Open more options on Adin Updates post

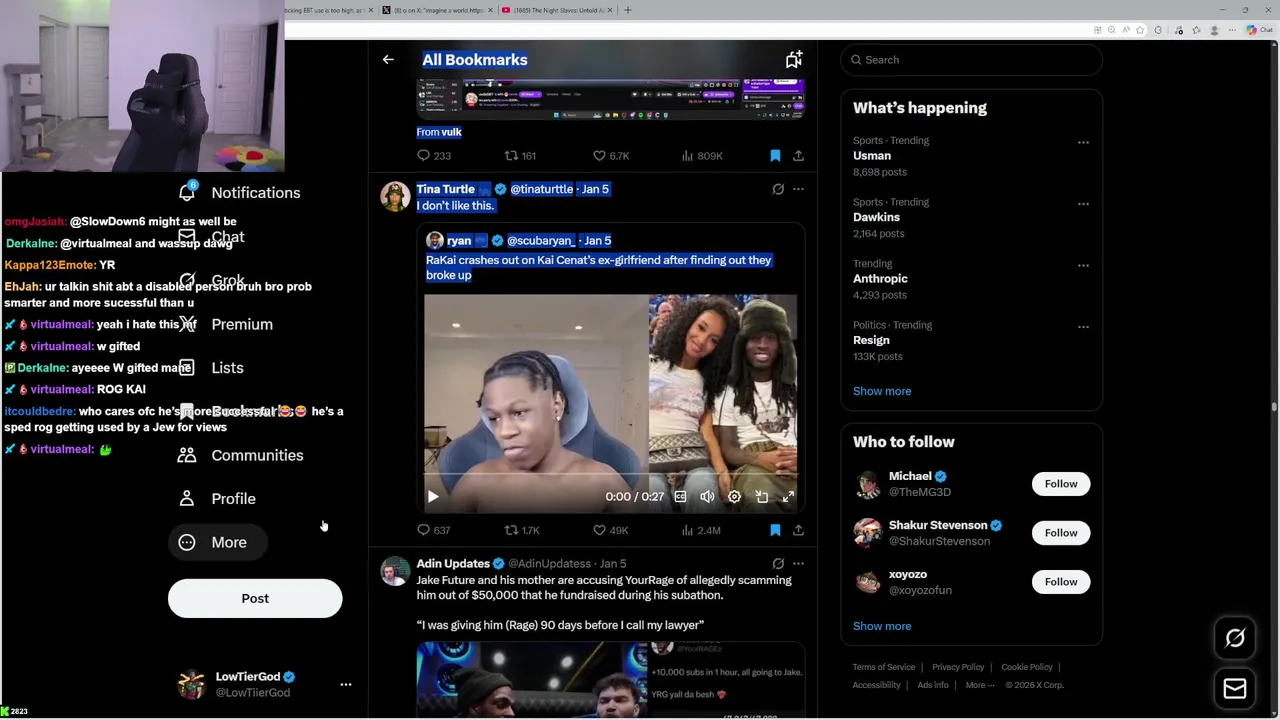pos(798,564)
